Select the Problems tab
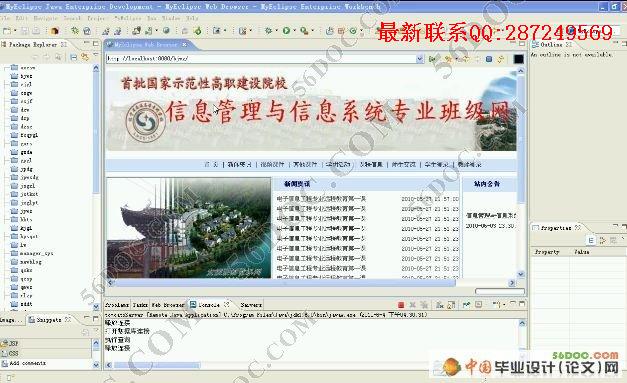 (117, 305)
